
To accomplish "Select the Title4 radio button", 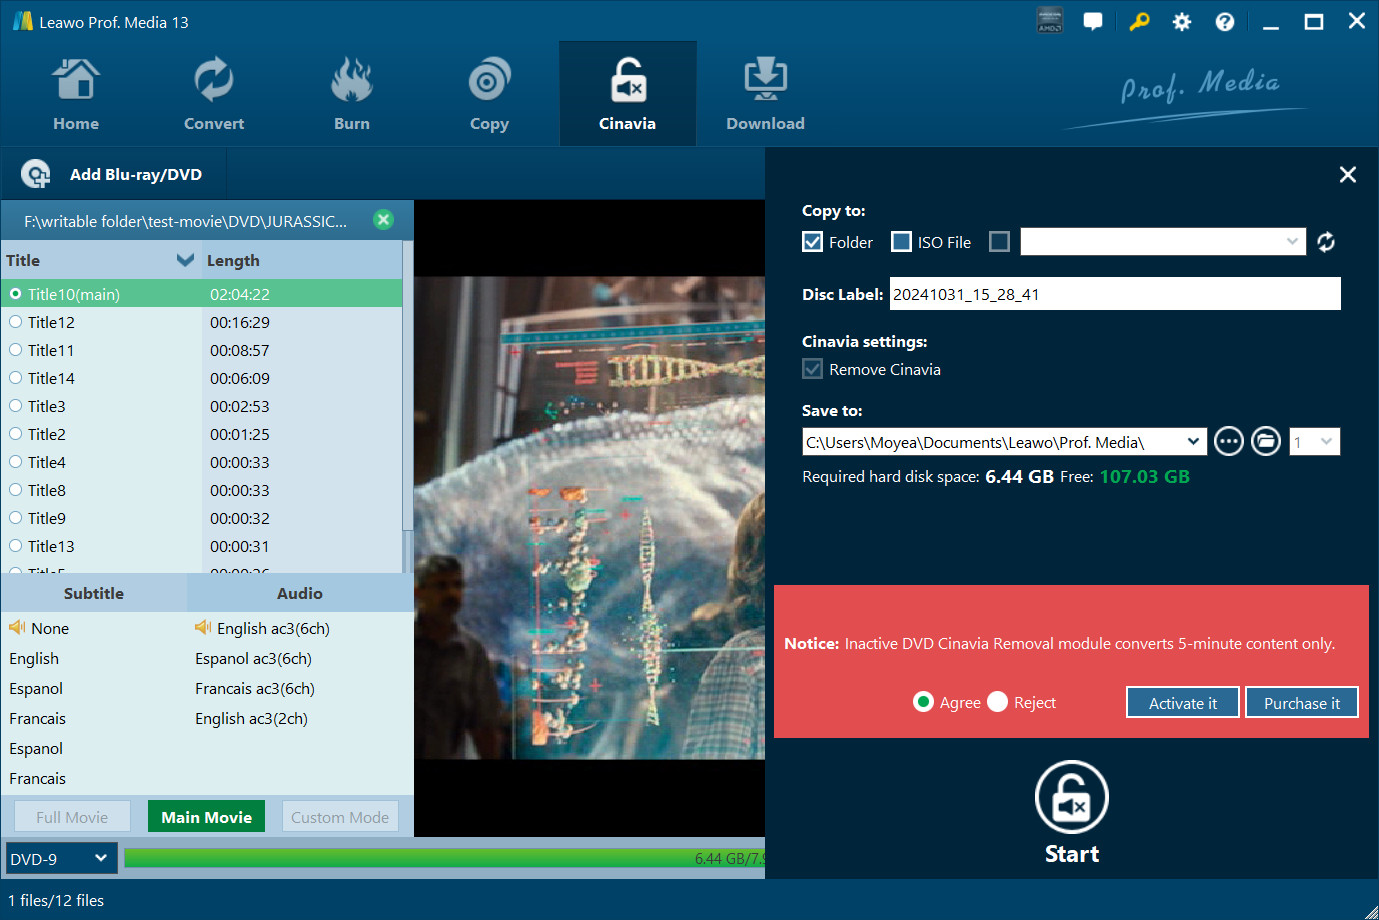I will pyautogui.click(x=15, y=462).
